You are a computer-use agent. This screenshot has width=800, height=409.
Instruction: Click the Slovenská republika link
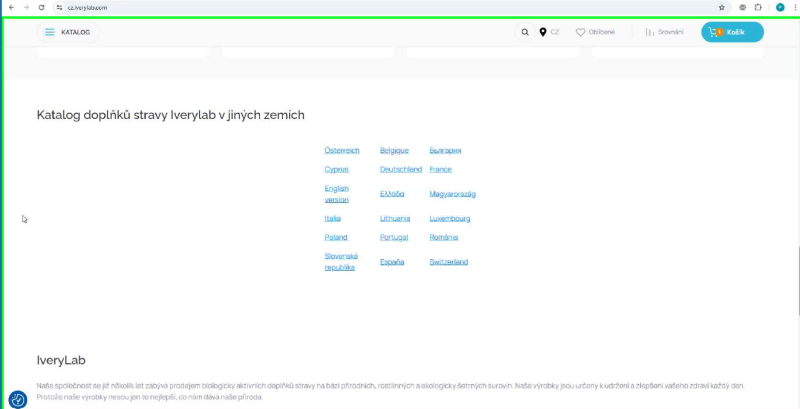[341, 262]
